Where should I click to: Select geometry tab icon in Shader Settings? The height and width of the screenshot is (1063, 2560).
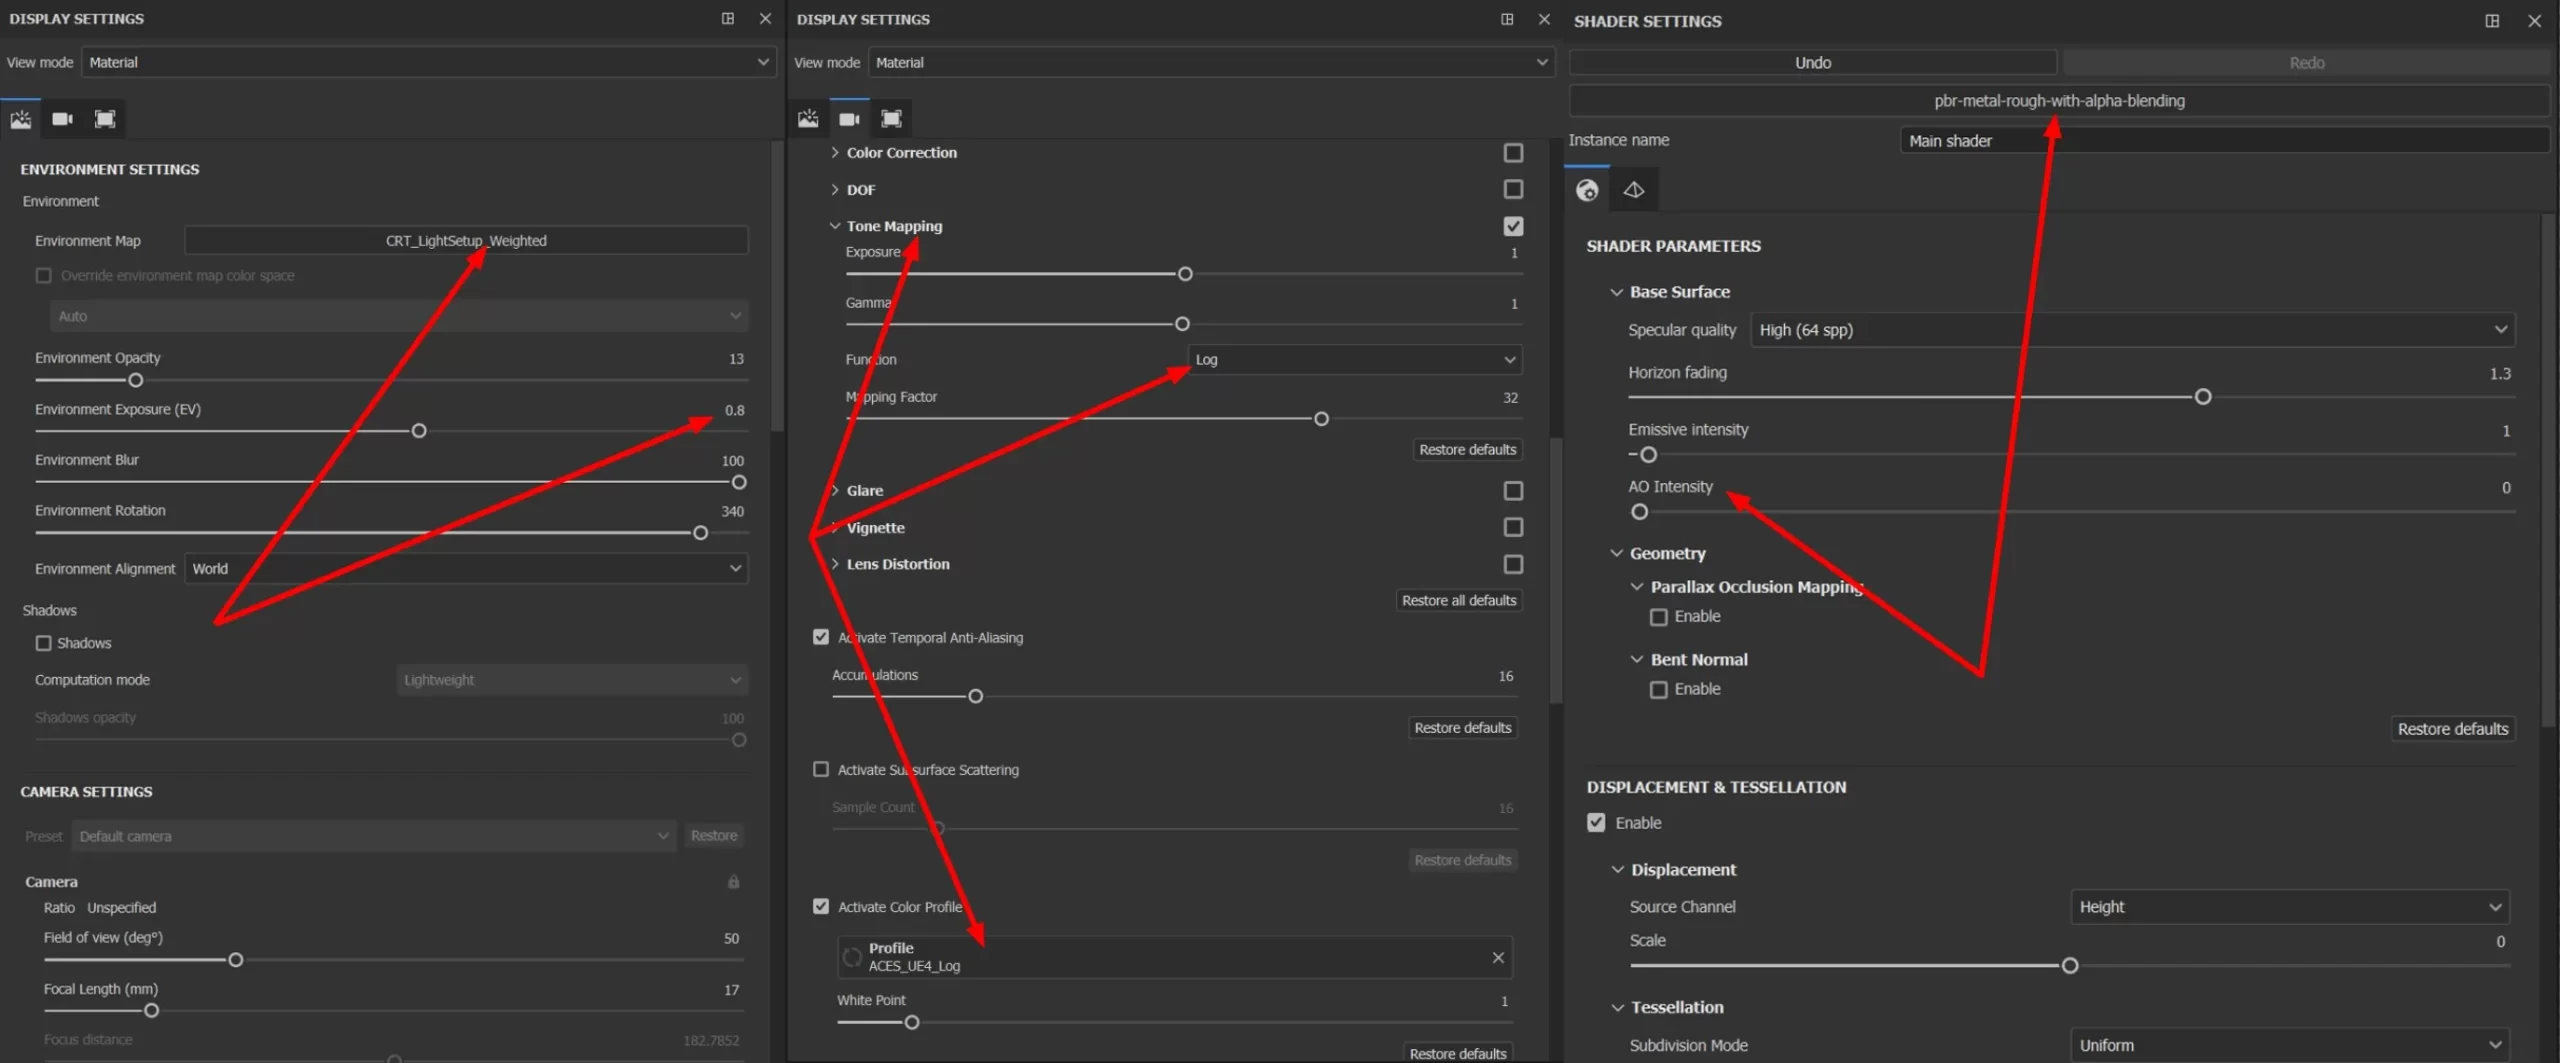[1634, 190]
